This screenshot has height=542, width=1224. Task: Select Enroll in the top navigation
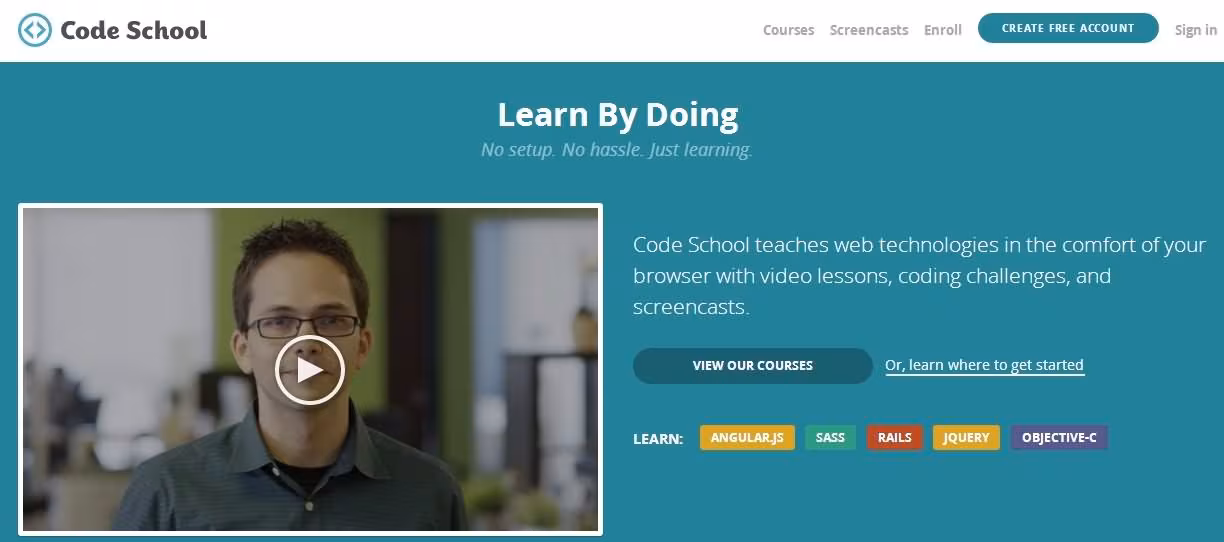(x=943, y=30)
